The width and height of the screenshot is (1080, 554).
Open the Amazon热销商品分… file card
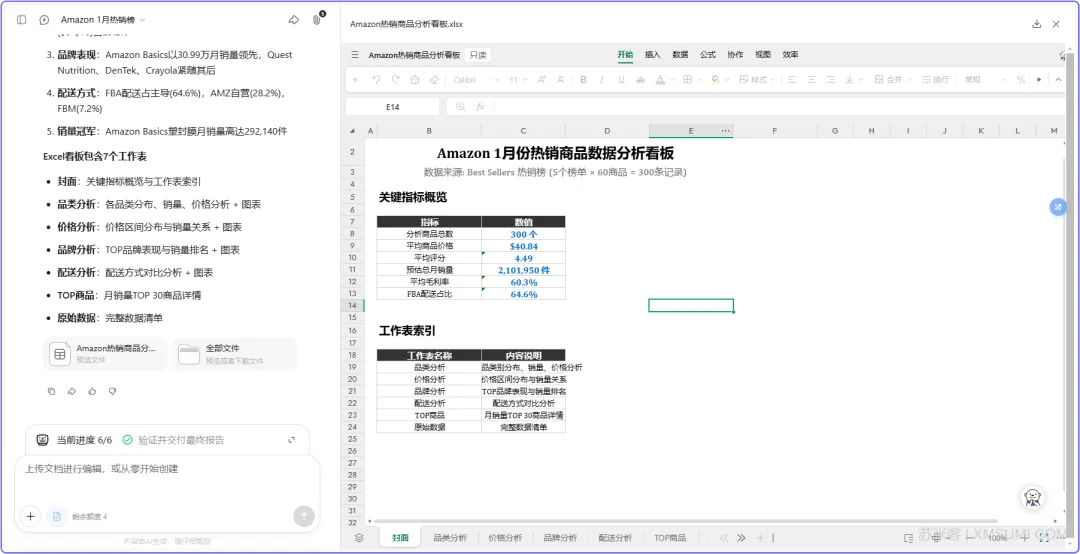click(105, 353)
